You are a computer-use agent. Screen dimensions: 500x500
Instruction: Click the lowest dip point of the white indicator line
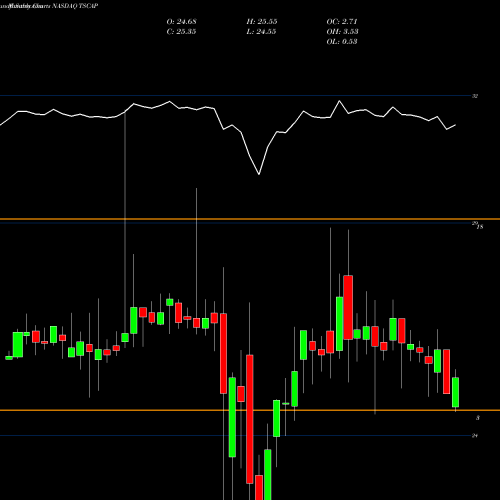coord(259,174)
